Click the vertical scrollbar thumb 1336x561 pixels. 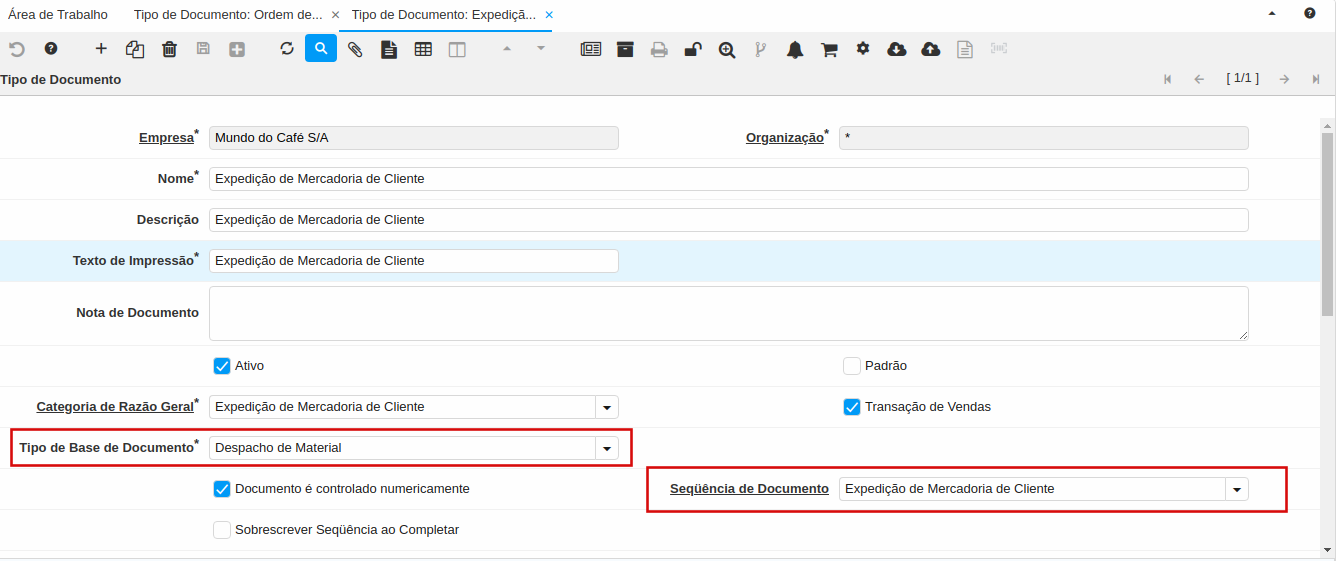coord(1327,224)
